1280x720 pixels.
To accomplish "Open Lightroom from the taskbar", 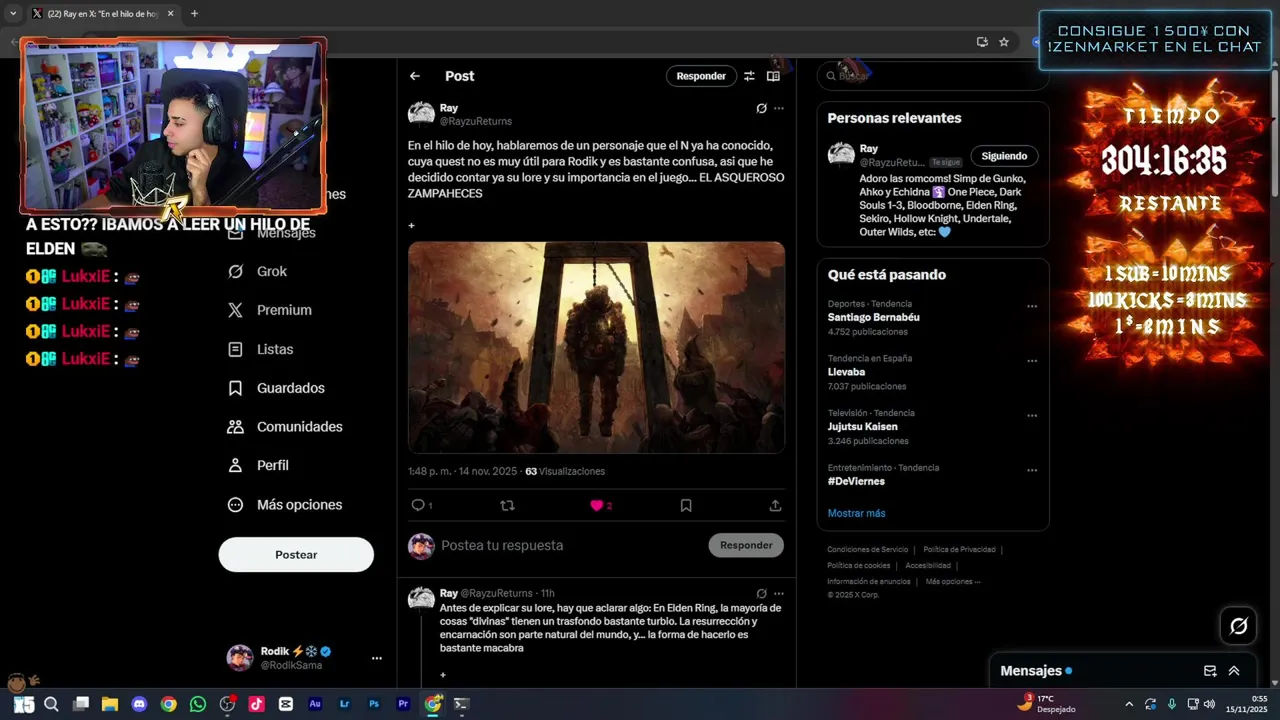I will 344,704.
